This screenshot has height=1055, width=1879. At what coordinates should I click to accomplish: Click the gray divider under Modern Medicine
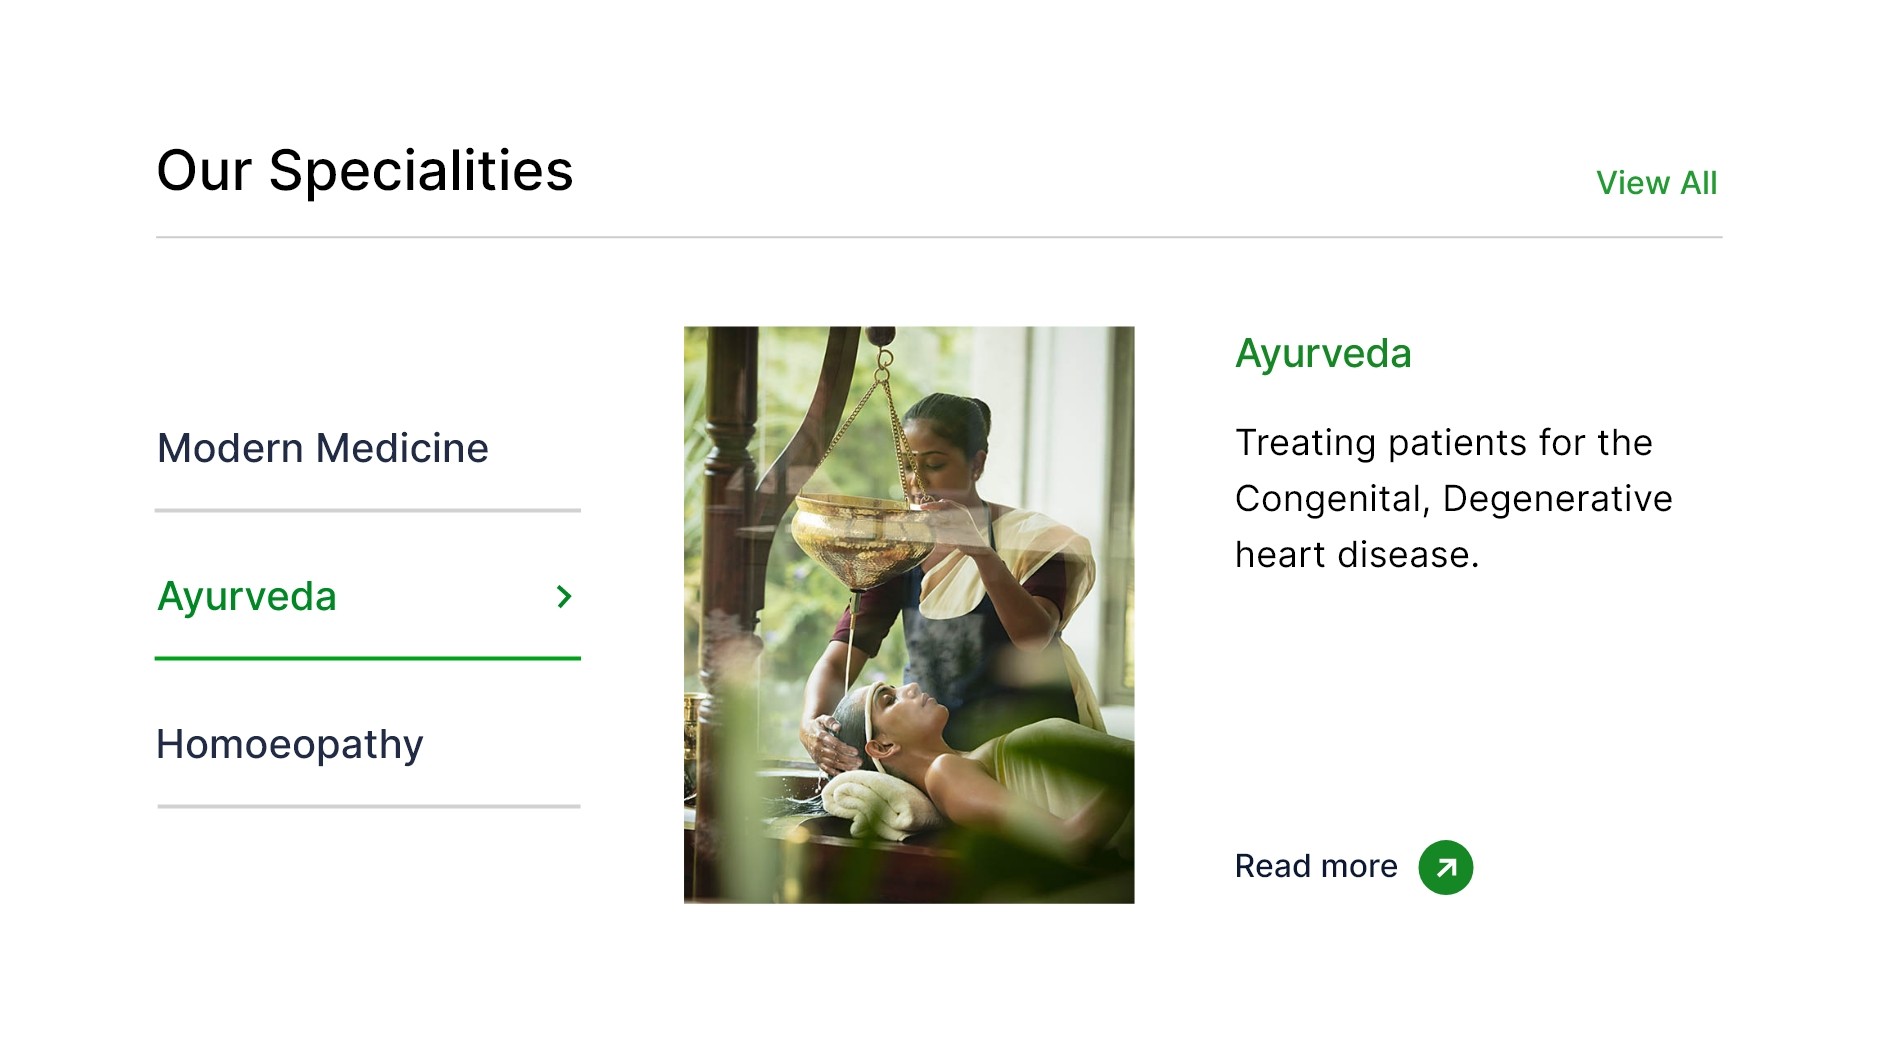click(x=368, y=510)
